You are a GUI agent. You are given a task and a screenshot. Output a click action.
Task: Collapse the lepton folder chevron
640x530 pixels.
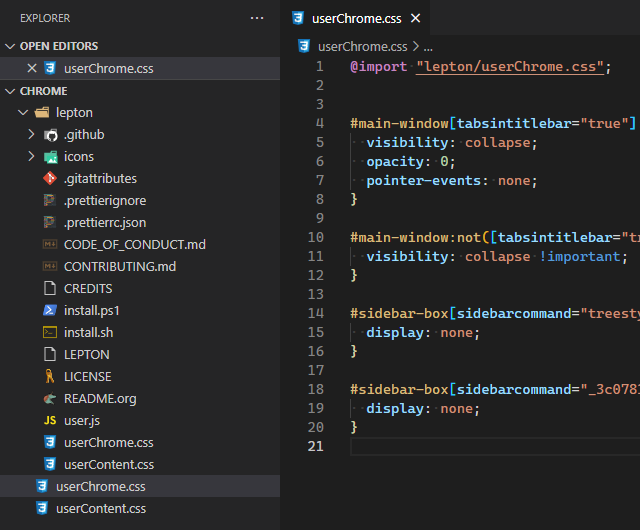(23, 112)
